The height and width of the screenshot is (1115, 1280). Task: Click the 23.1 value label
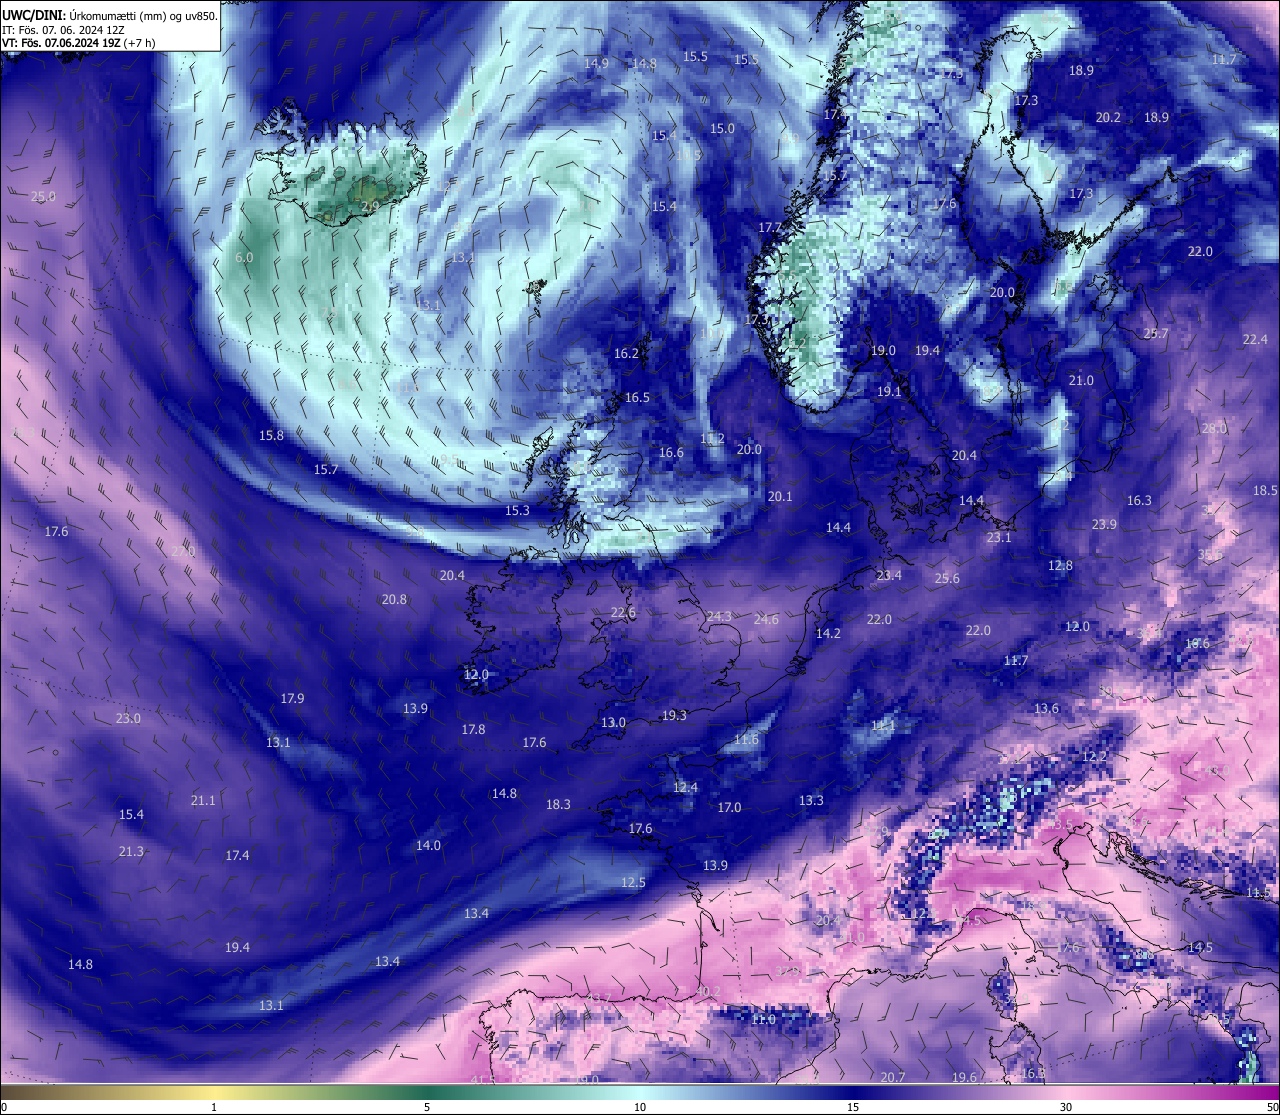pyautogui.click(x=999, y=537)
